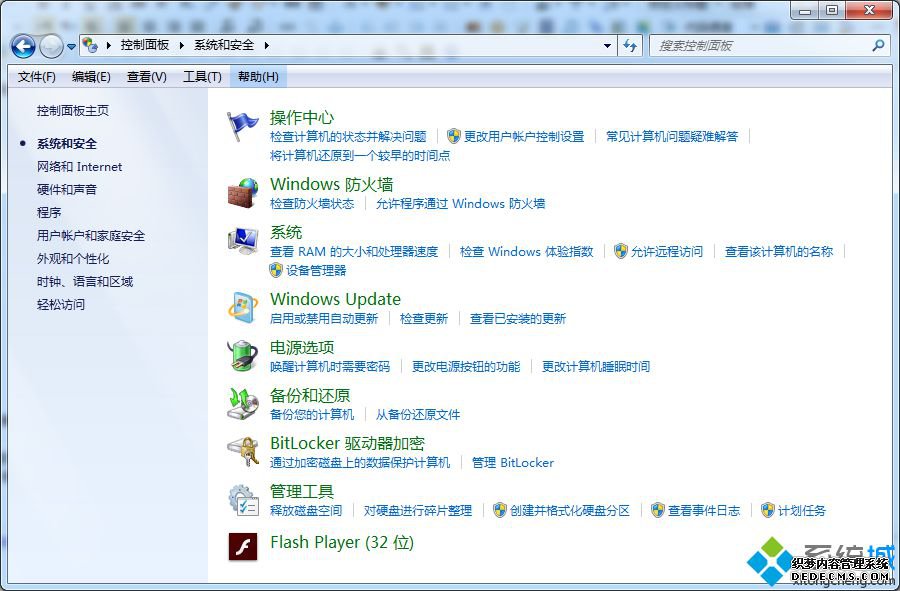
Task: Click the refresh button beside address bar
Action: click(x=631, y=45)
